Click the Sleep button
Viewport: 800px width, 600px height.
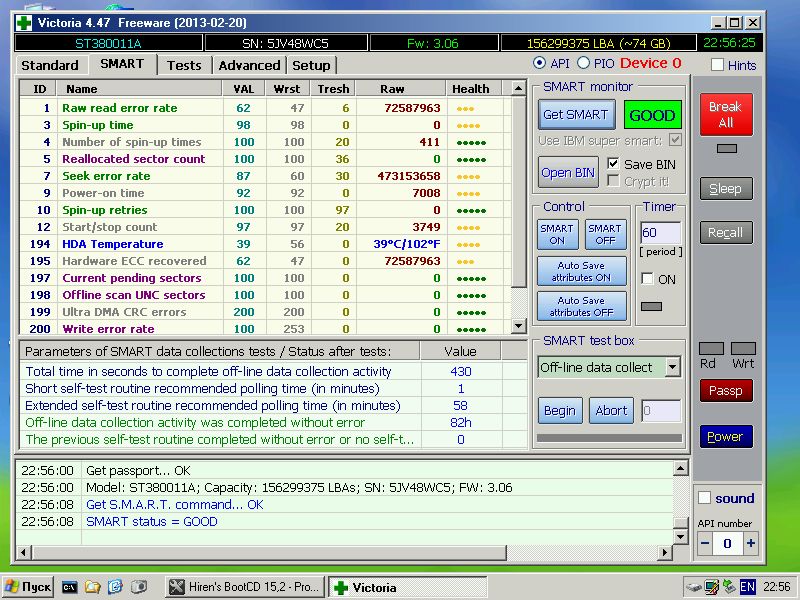click(x=726, y=189)
